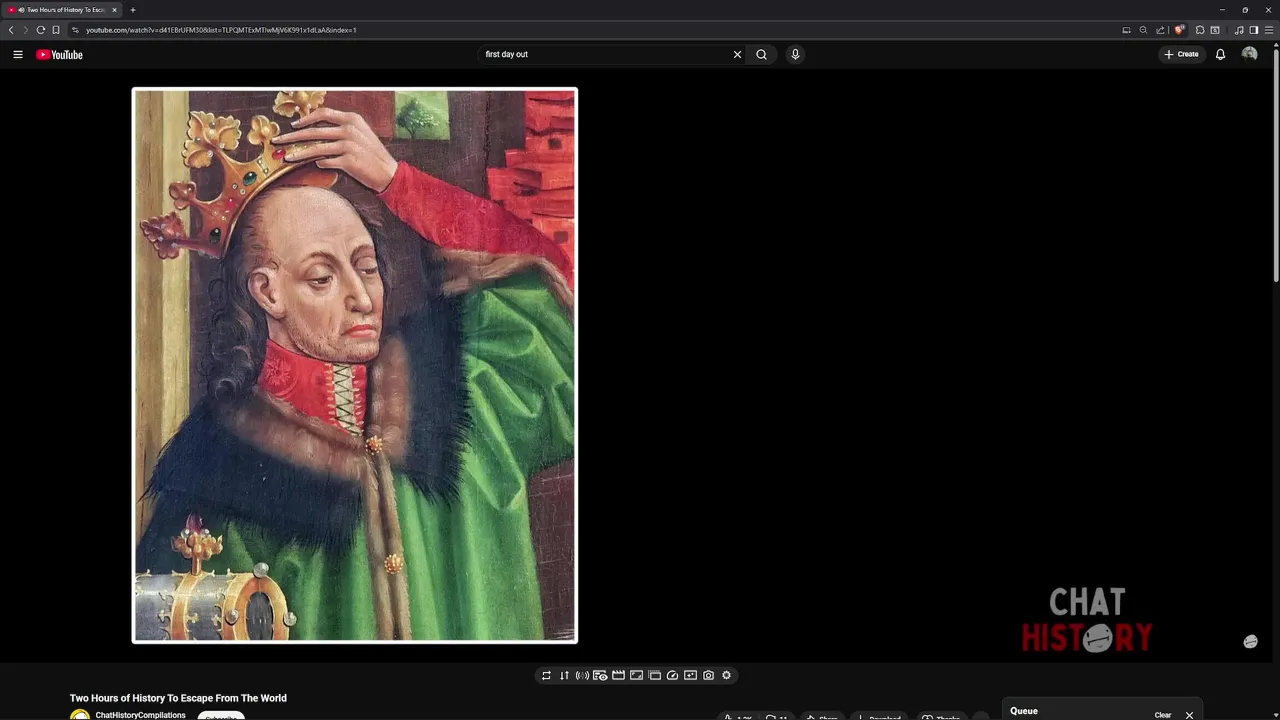Click the floating round icon at right edge

point(1250,642)
